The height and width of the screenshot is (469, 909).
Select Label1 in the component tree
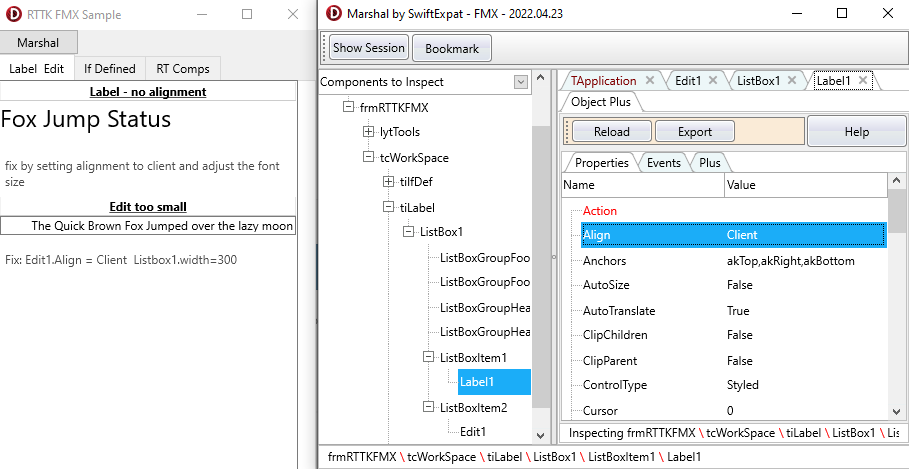(x=494, y=382)
